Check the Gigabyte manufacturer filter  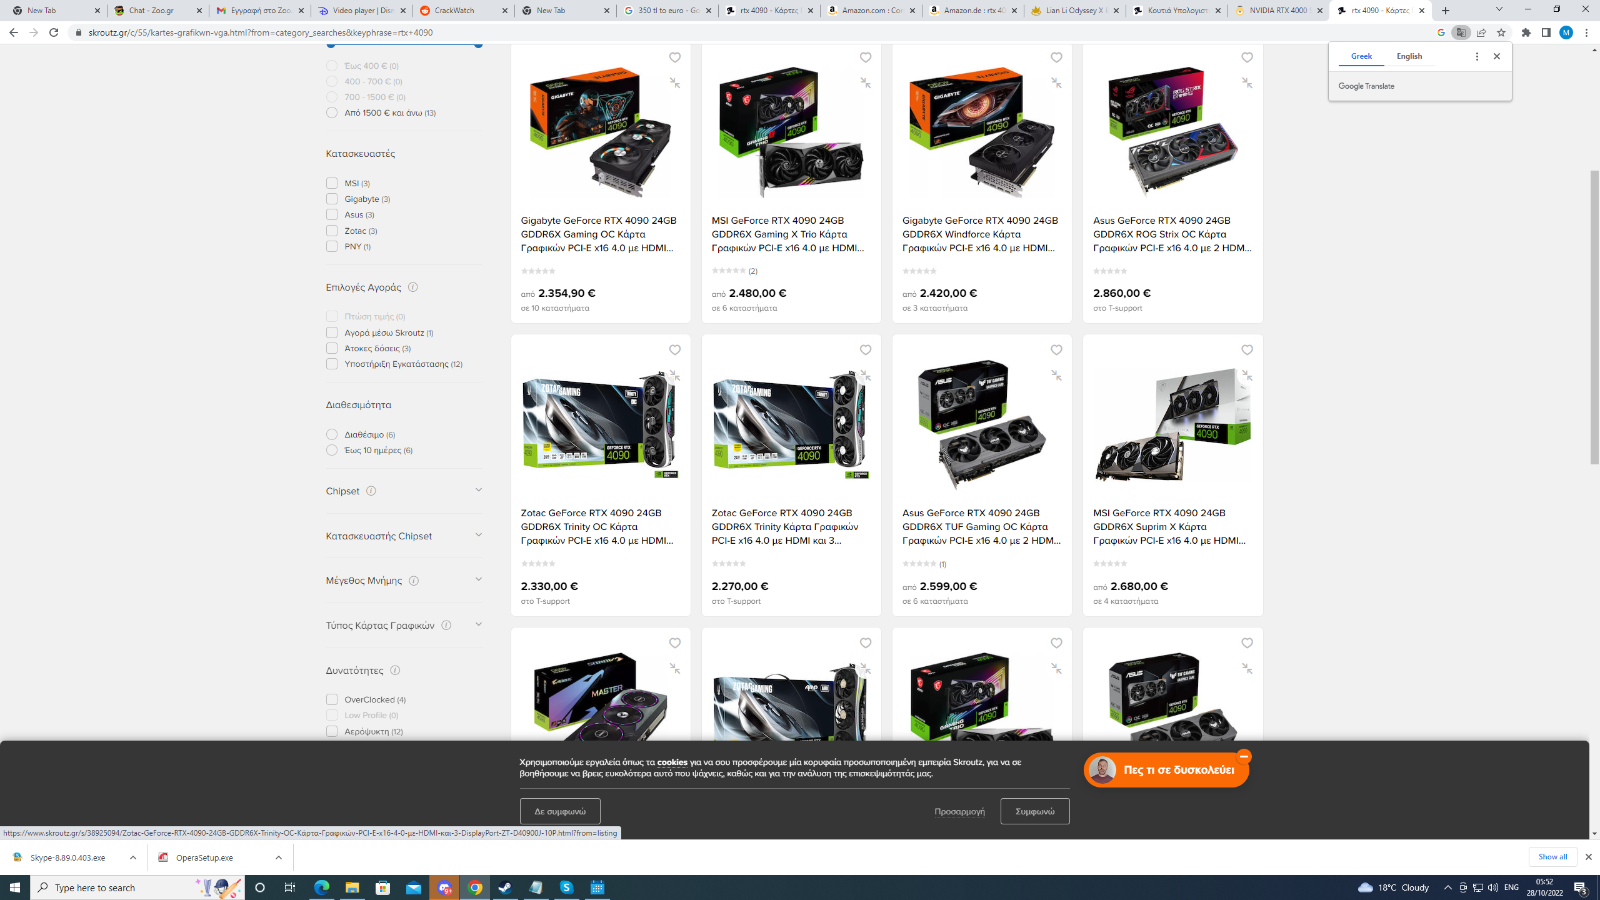[332, 199]
